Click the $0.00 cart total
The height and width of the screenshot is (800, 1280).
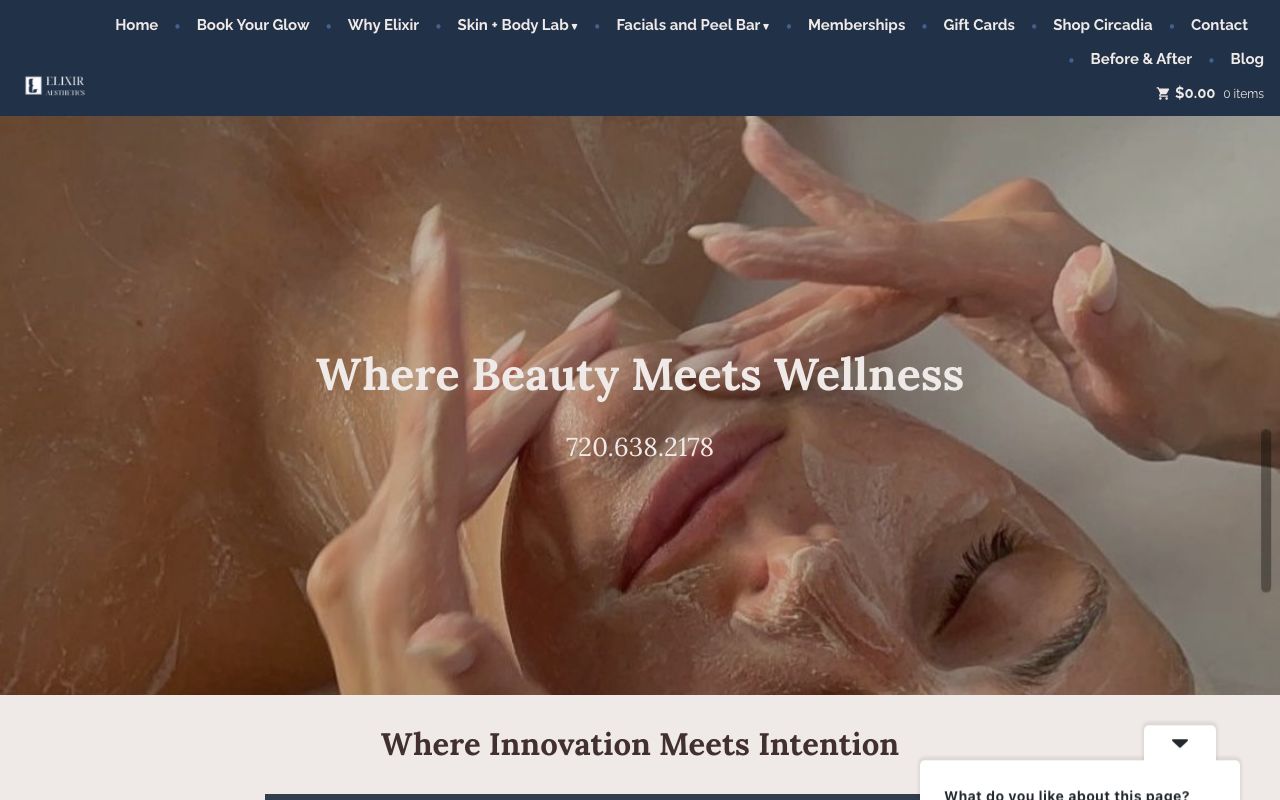pos(1195,93)
